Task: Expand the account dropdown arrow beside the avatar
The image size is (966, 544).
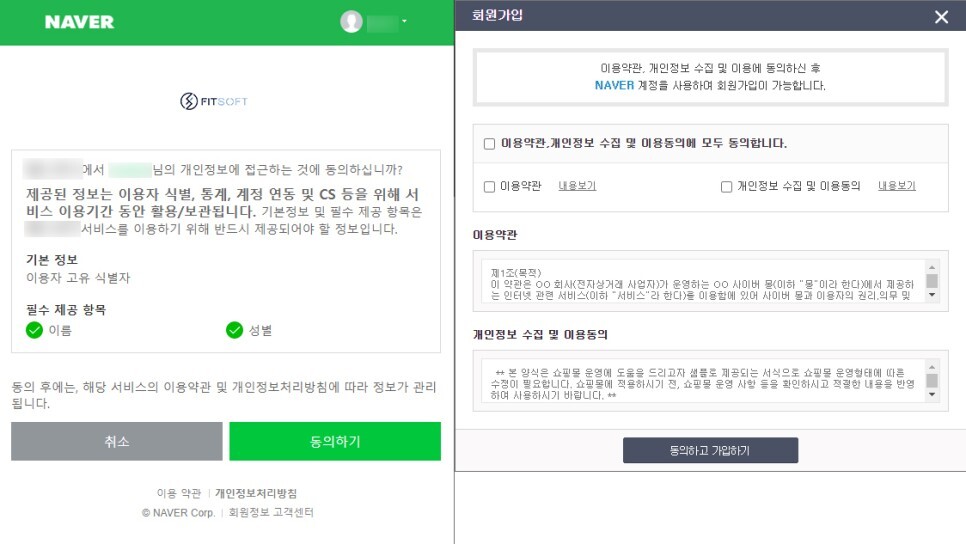Action: pos(404,22)
